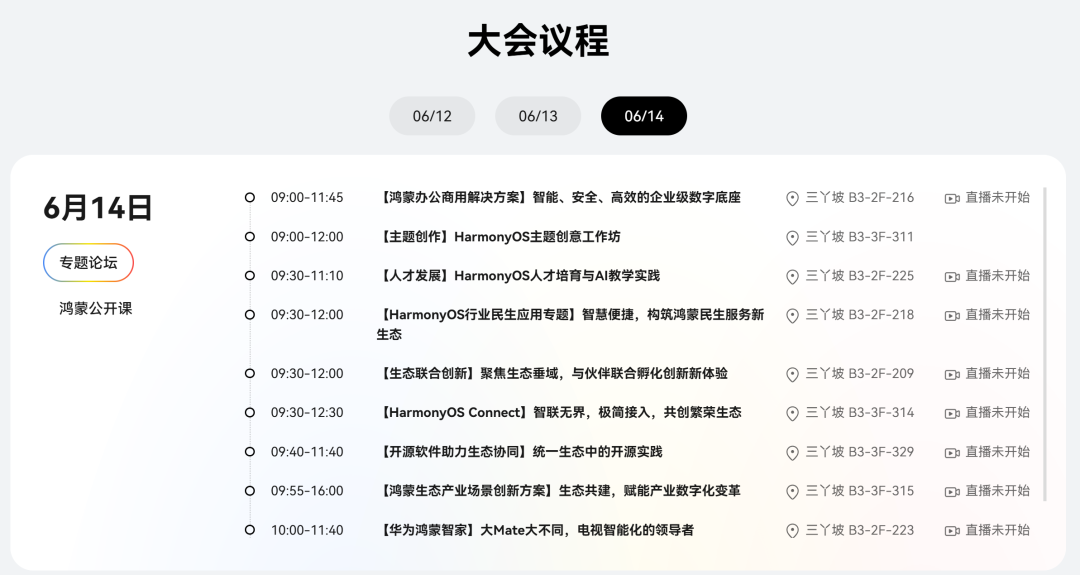Click live video icon for HarmonyOS行业民生应用专题 session
The height and width of the screenshot is (575, 1080).
[x=952, y=315]
